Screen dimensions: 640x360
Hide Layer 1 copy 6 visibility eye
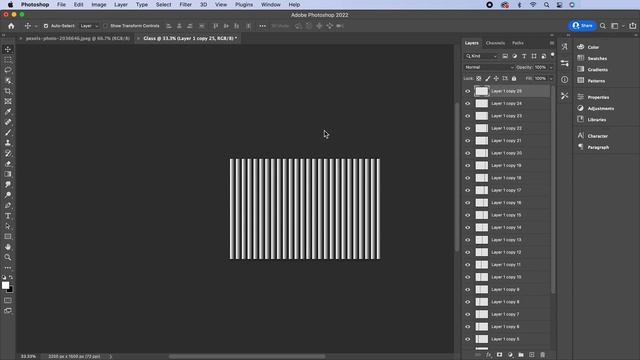click(x=468, y=327)
